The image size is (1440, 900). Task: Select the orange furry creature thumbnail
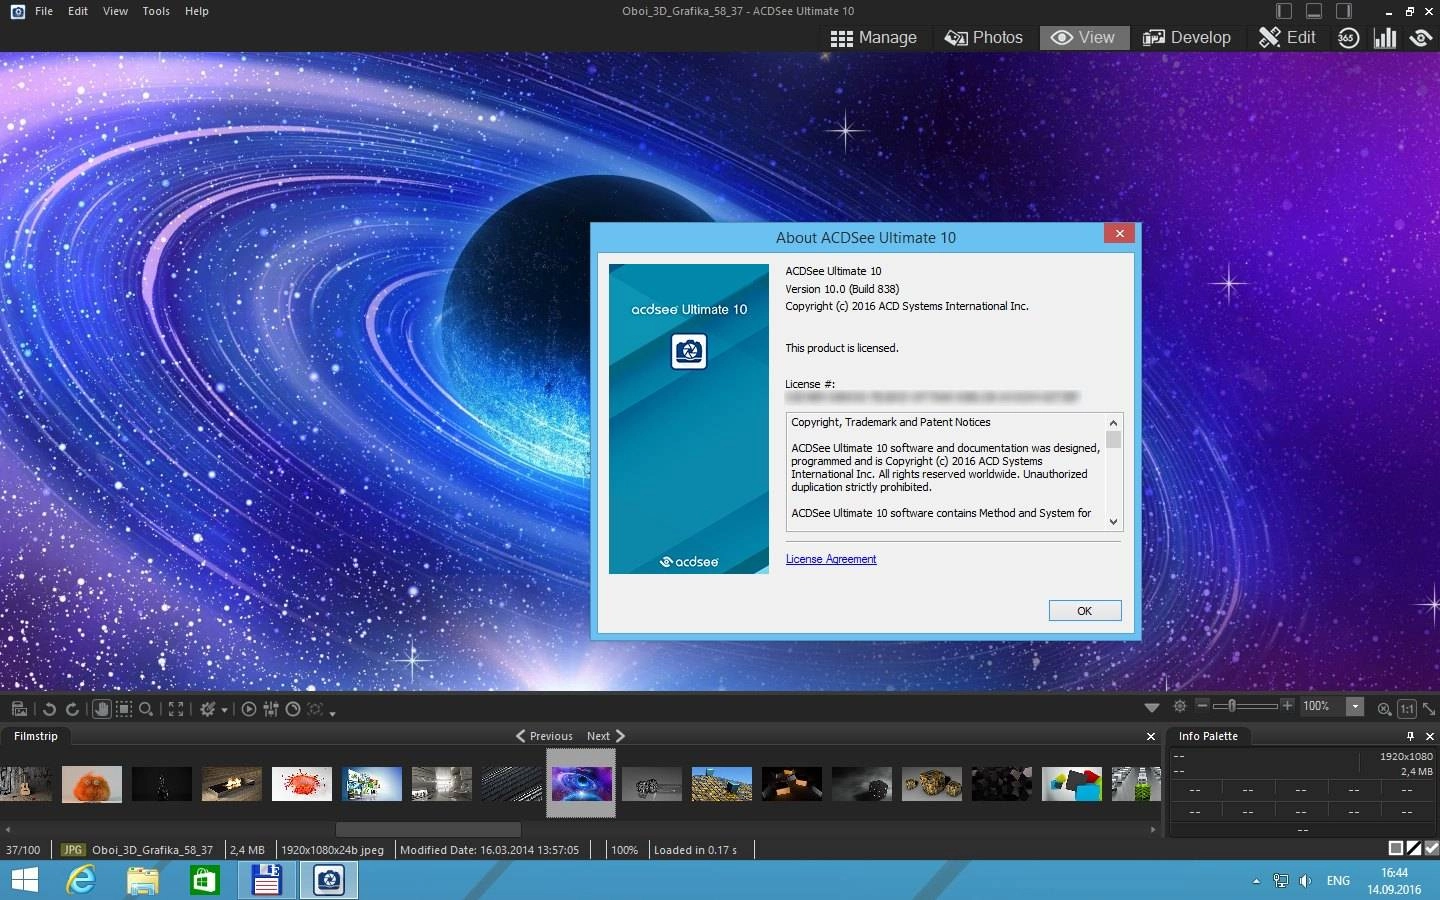click(92, 784)
